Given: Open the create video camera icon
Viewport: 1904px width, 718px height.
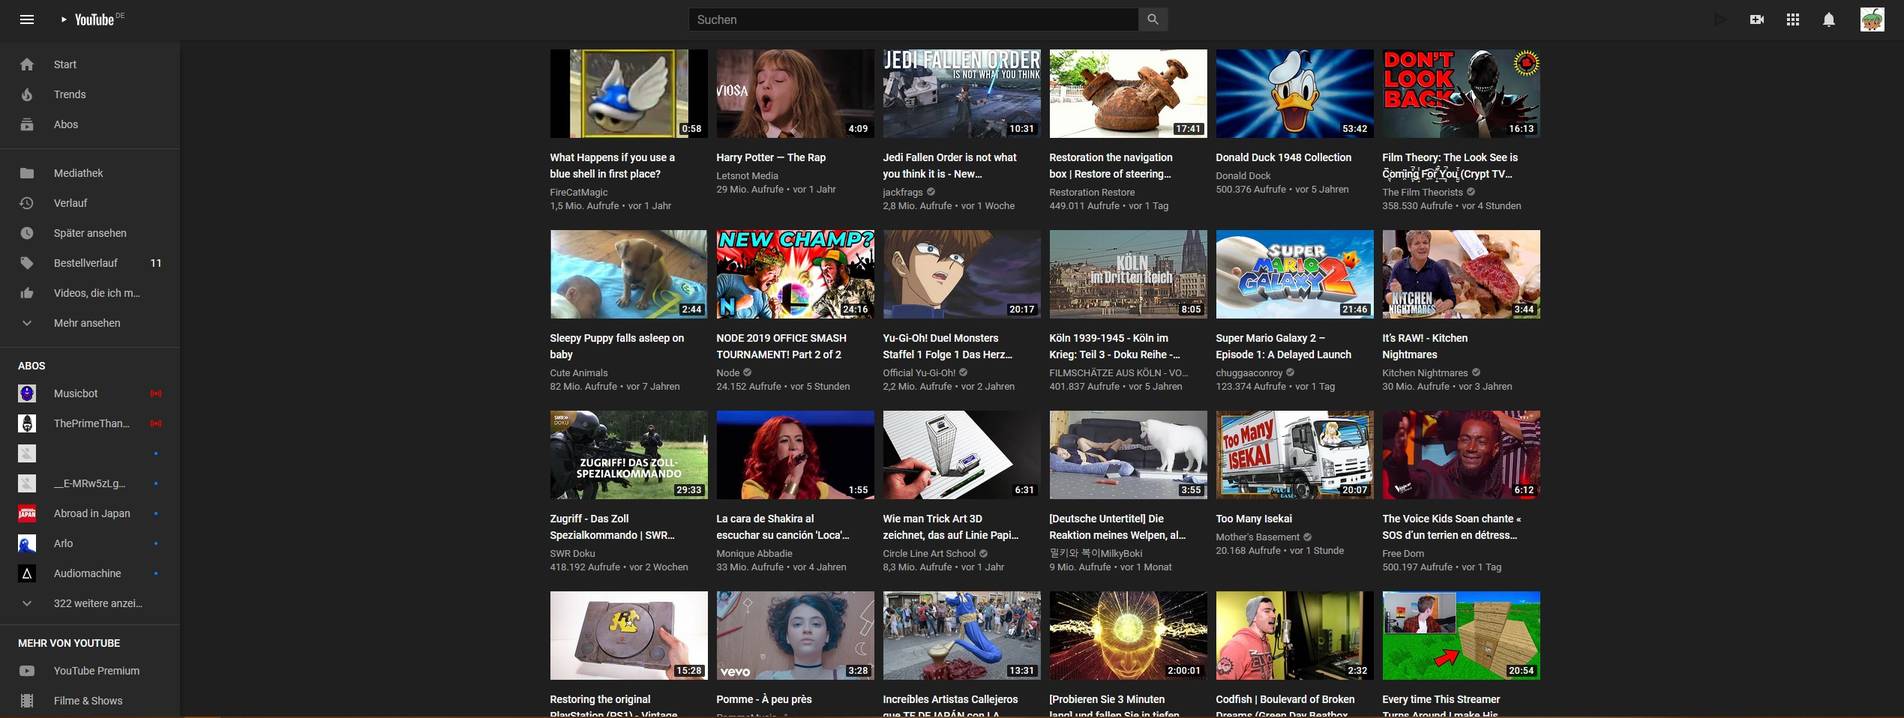Looking at the screenshot, I should pyautogui.click(x=1757, y=20).
